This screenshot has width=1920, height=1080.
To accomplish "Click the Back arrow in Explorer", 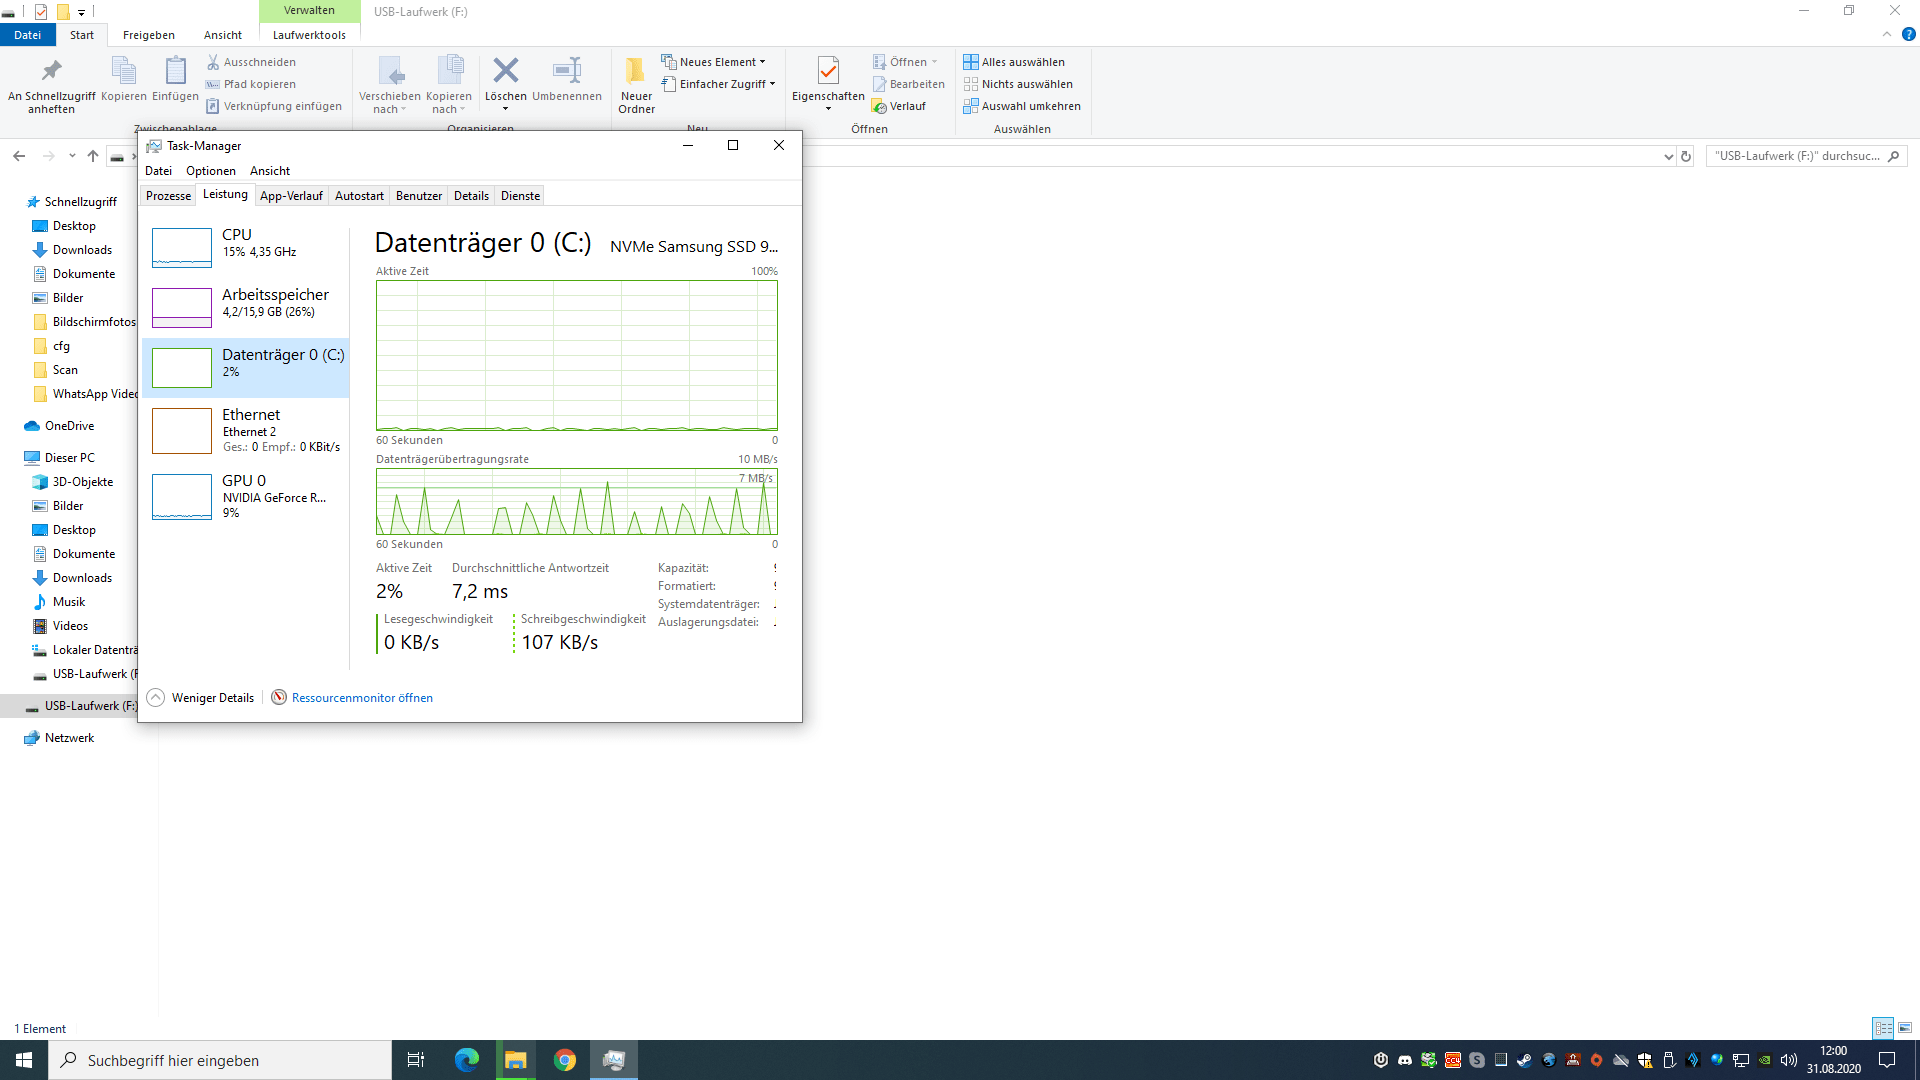I will pyautogui.click(x=19, y=156).
